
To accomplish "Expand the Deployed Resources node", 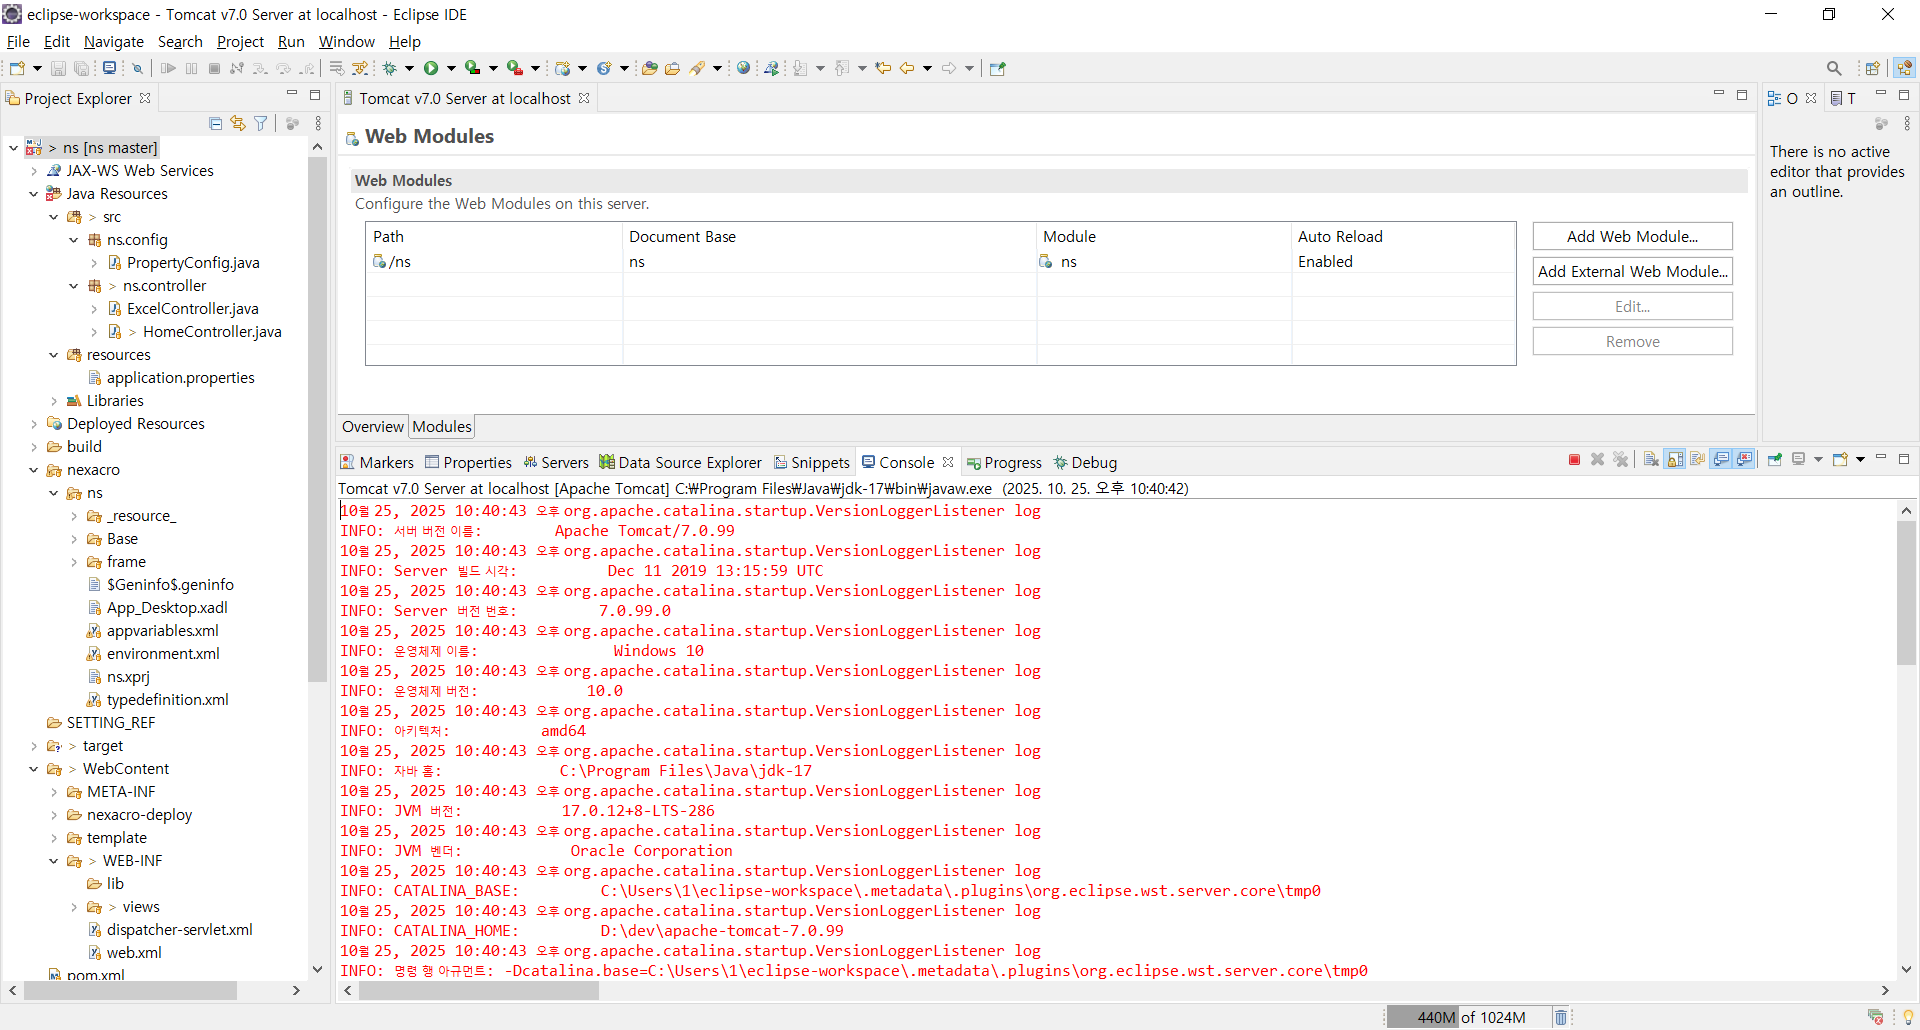I will (x=33, y=424).
